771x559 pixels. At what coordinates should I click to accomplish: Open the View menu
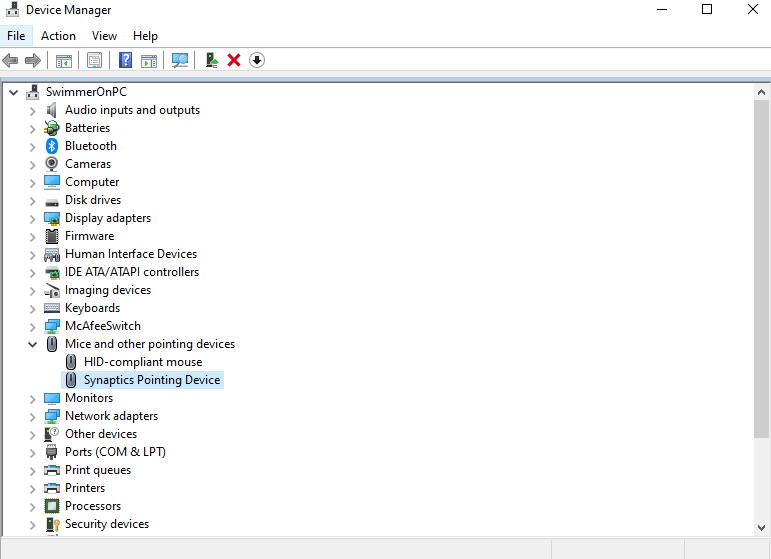104,36
